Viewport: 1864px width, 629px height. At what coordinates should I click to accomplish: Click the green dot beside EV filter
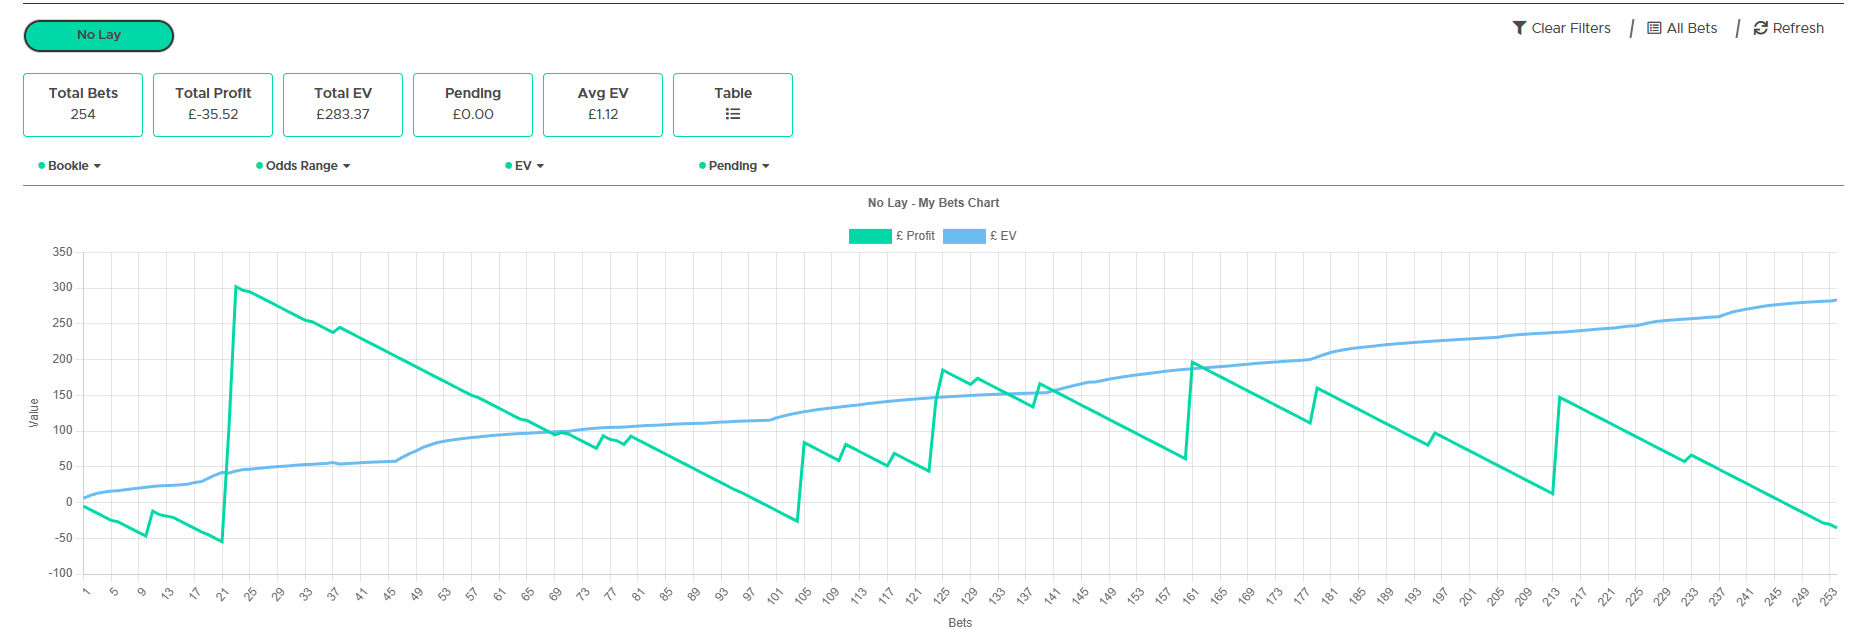point(508,165)
